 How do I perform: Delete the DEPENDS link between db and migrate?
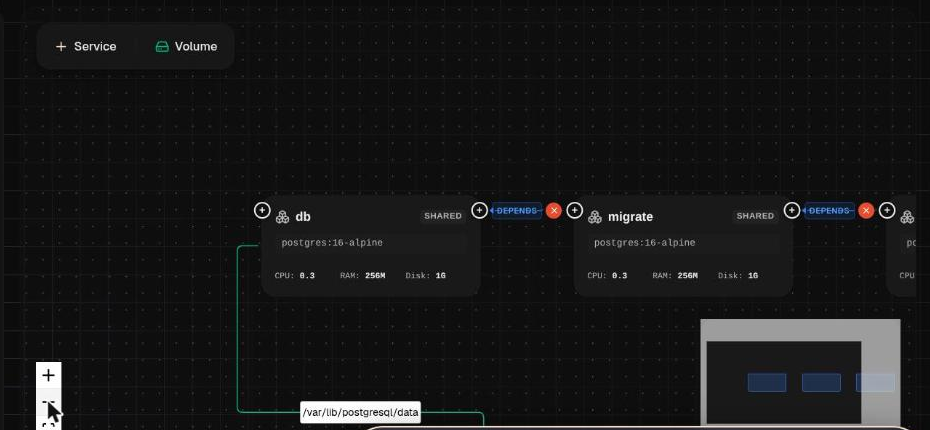pyautogui.click(x=554, y=211)
